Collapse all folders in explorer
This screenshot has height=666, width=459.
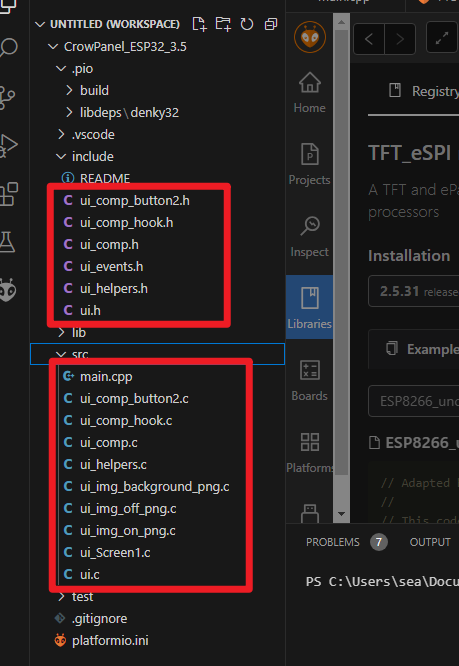(x=270, y=24)
